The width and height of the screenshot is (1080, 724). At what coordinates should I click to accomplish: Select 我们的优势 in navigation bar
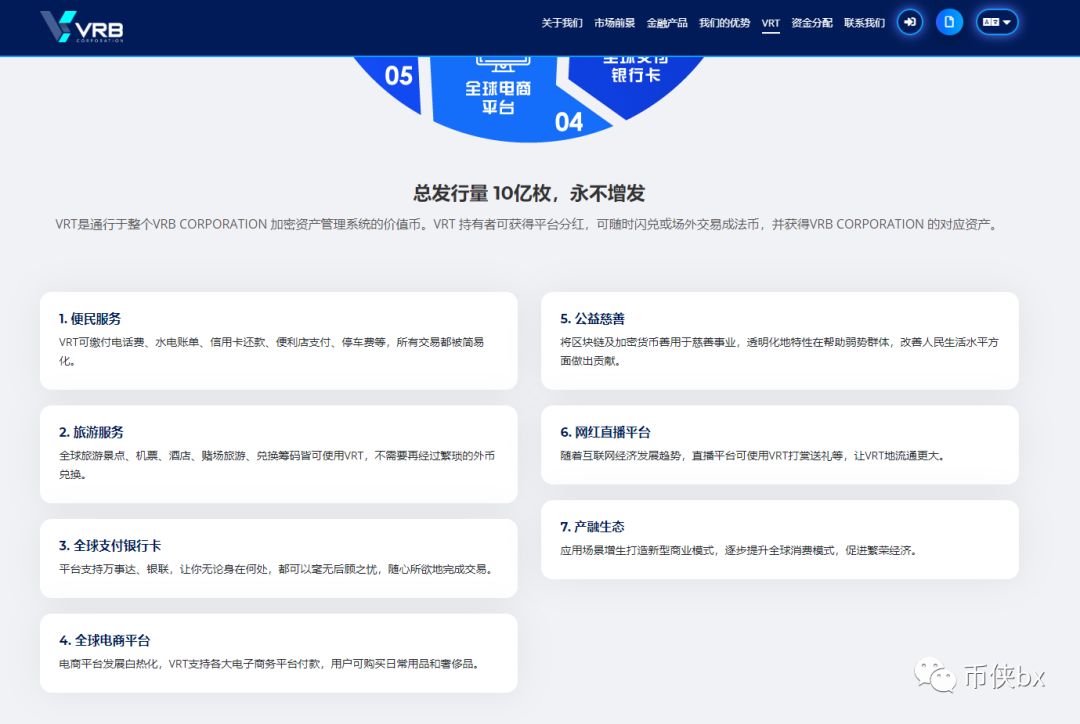pyautogui.click(x=725, y=23)
